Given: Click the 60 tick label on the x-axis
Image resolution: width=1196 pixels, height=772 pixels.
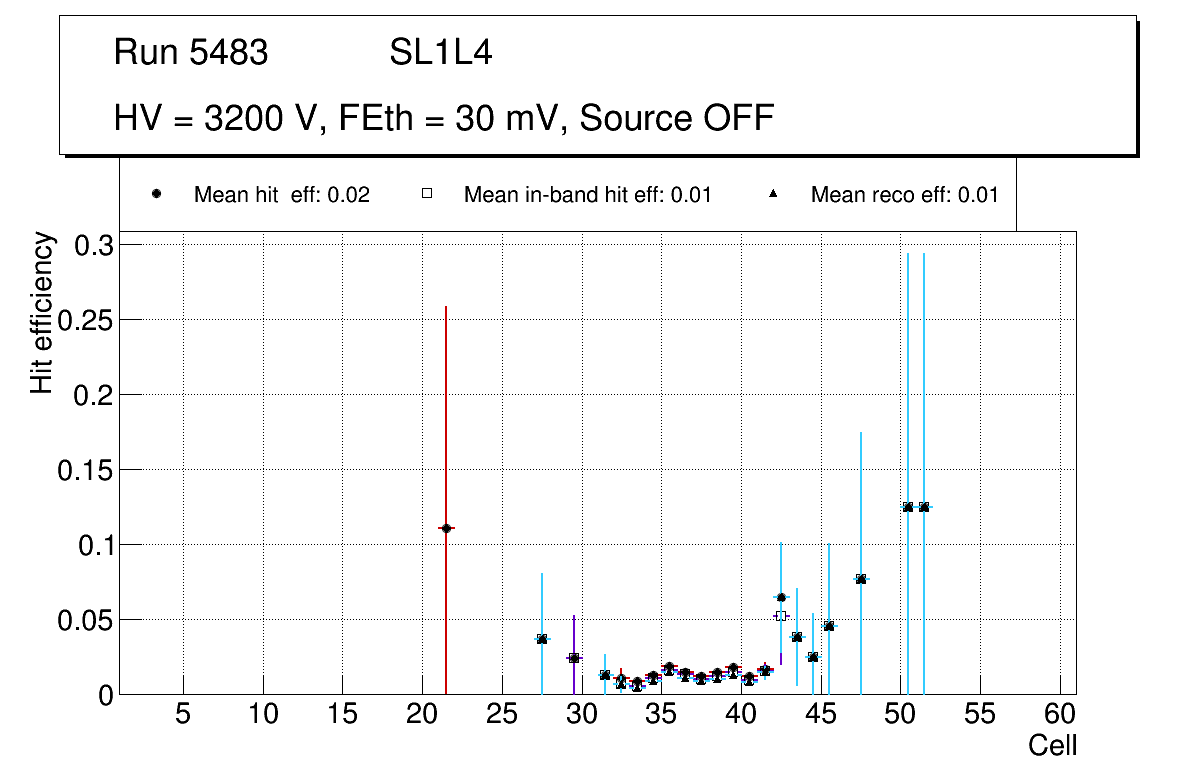Looking at the screenshot, I should pyautogui.click(x=1060, y=714).
